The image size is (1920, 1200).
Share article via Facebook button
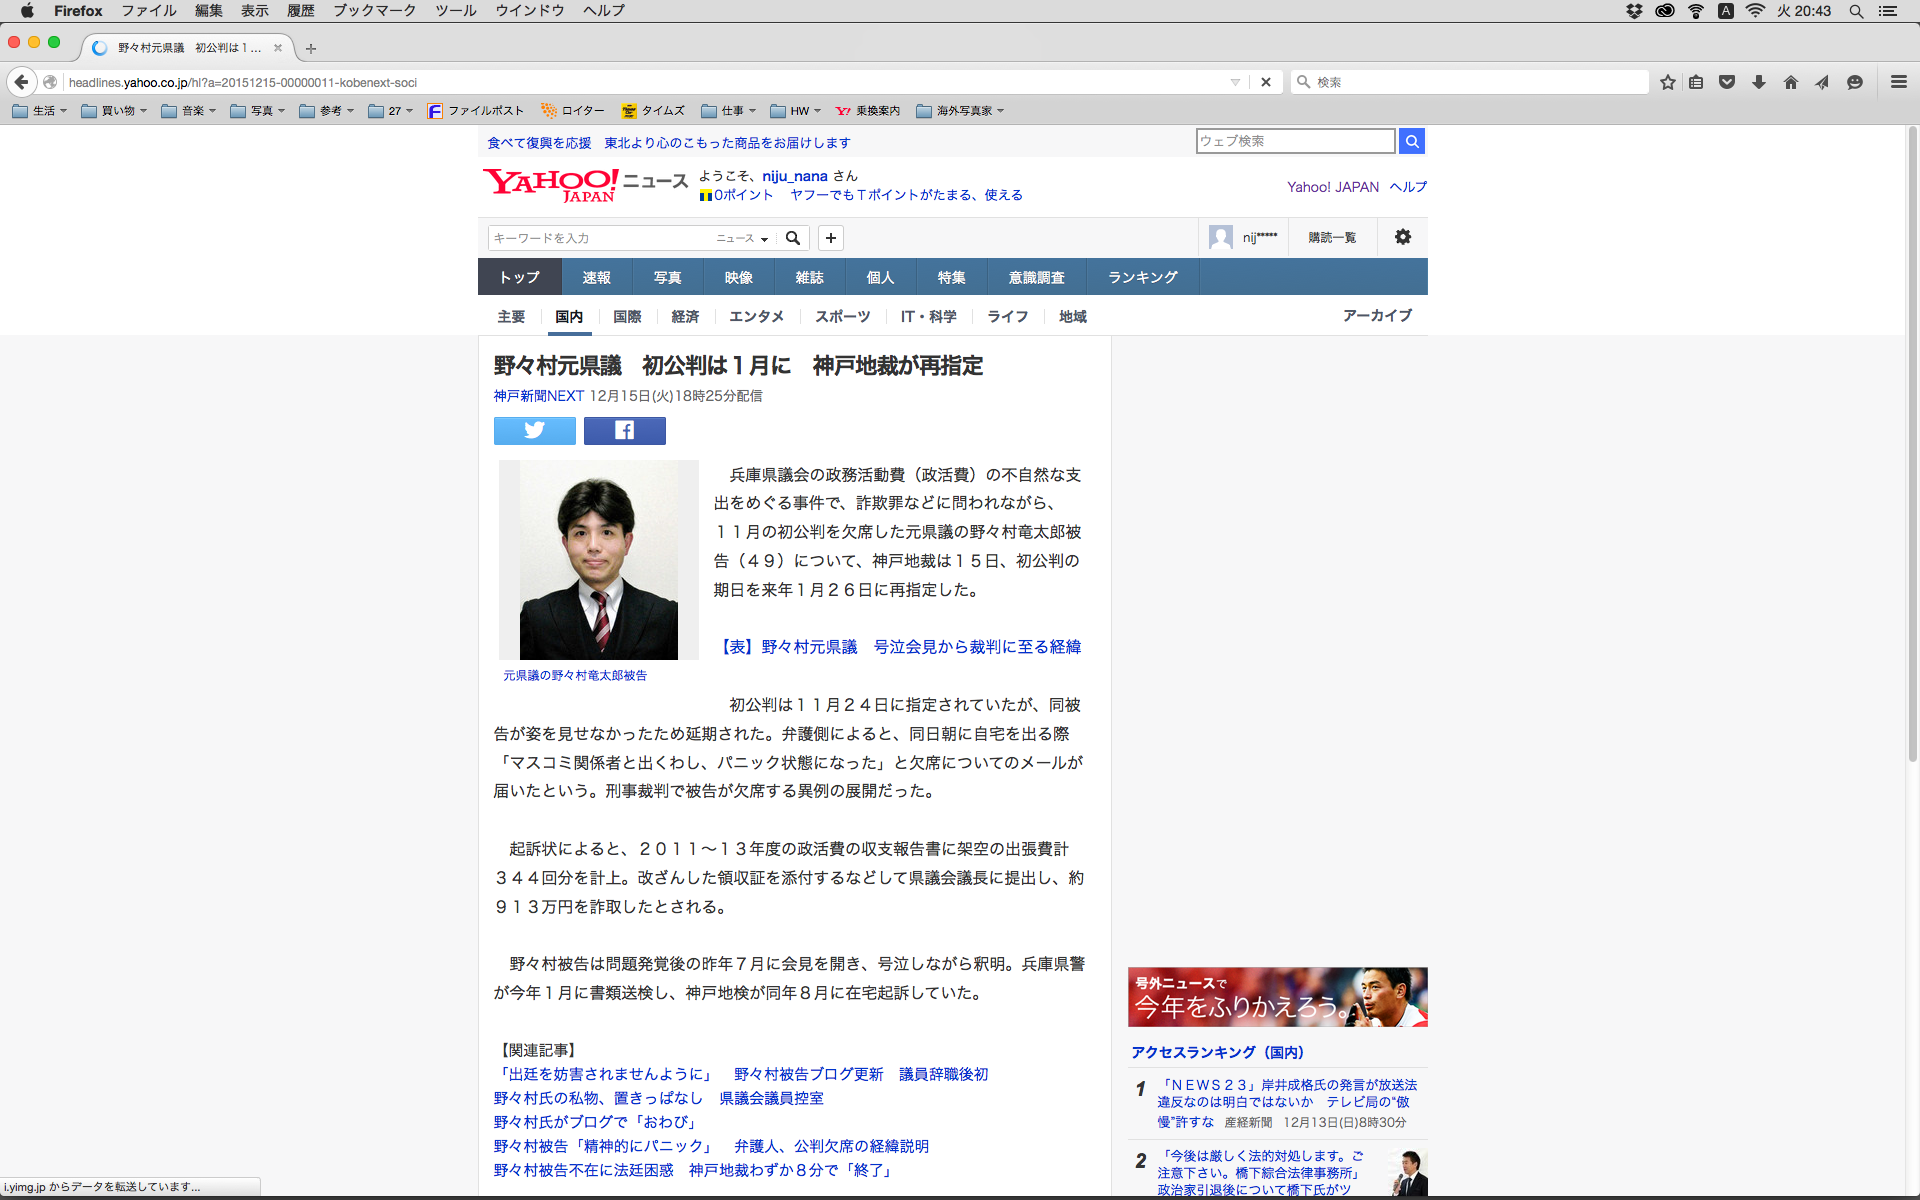pos(624,431)
